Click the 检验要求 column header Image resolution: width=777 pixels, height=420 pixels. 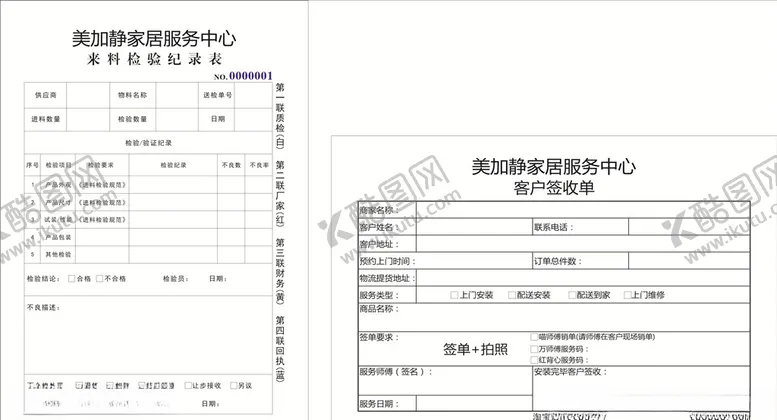pyautogui.click(x=101, y=165)
